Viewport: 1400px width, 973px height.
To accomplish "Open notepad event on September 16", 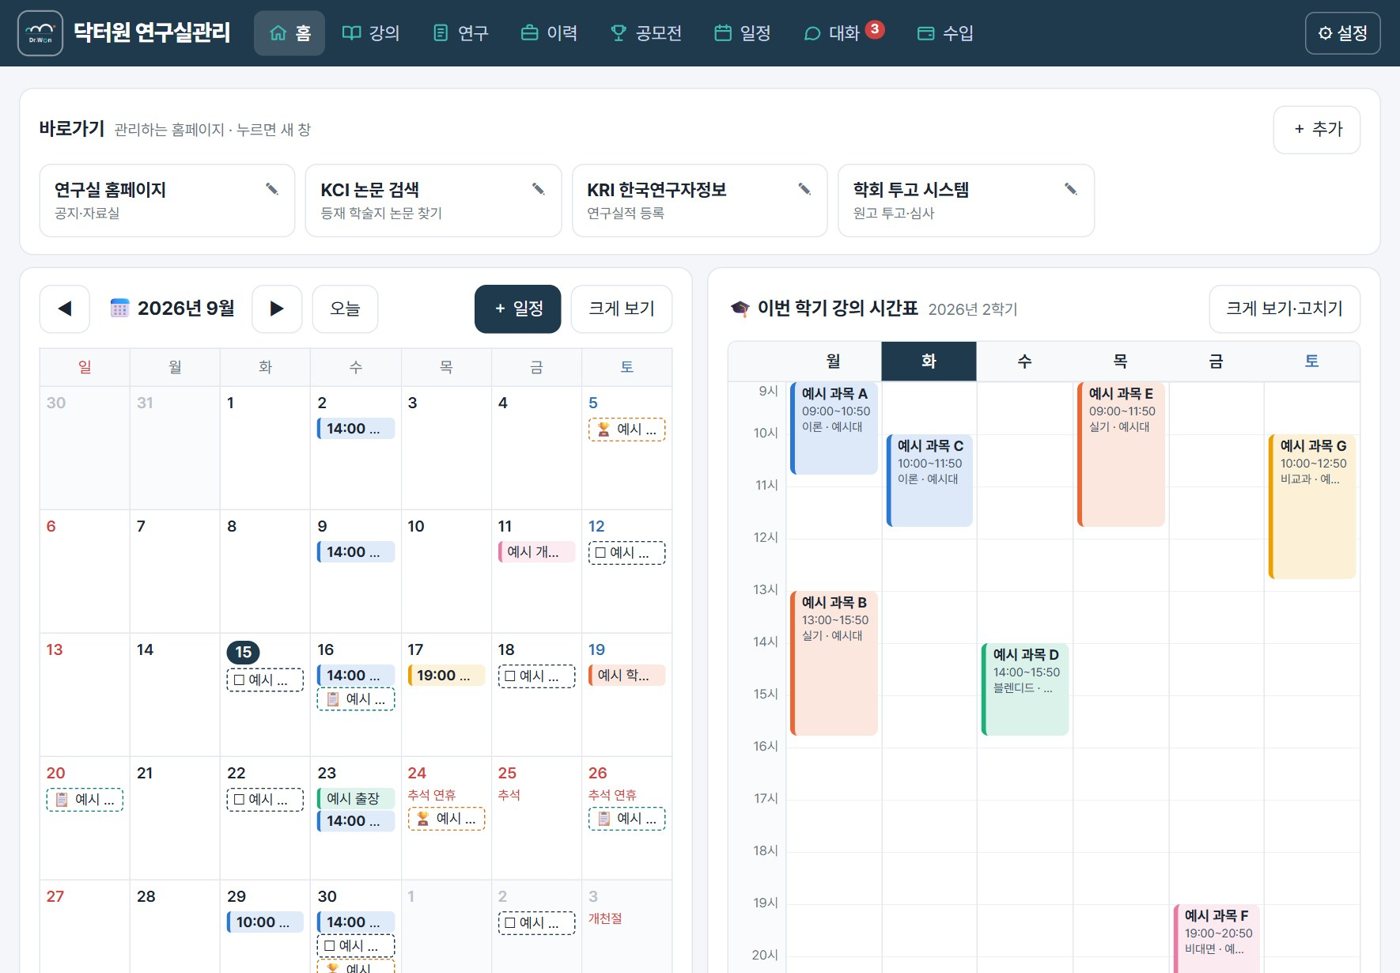I will pos(356,699).
